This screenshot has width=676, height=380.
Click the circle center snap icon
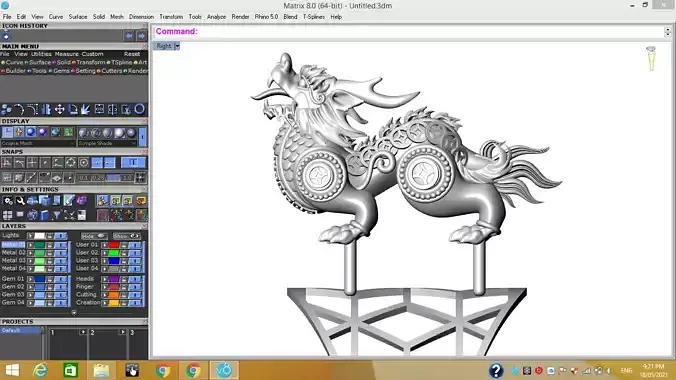click(x=84, y=163)
